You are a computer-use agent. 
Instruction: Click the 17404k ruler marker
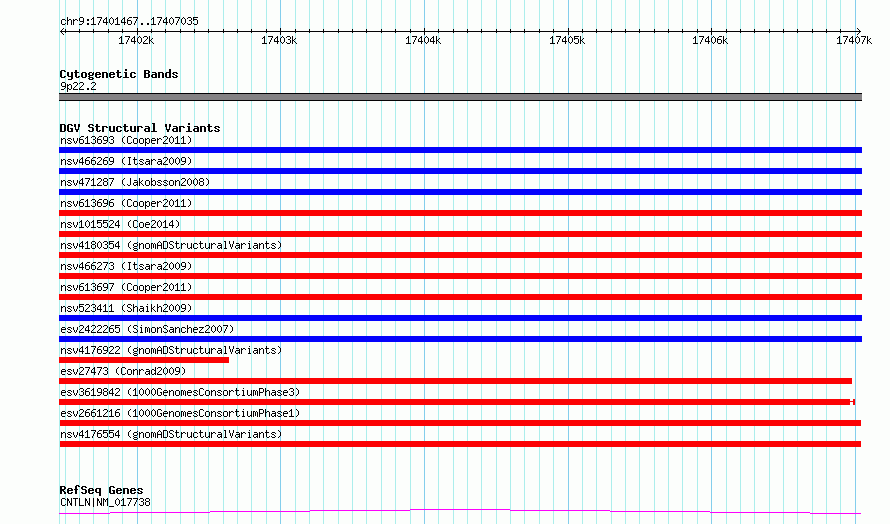[x=423, y=40]
